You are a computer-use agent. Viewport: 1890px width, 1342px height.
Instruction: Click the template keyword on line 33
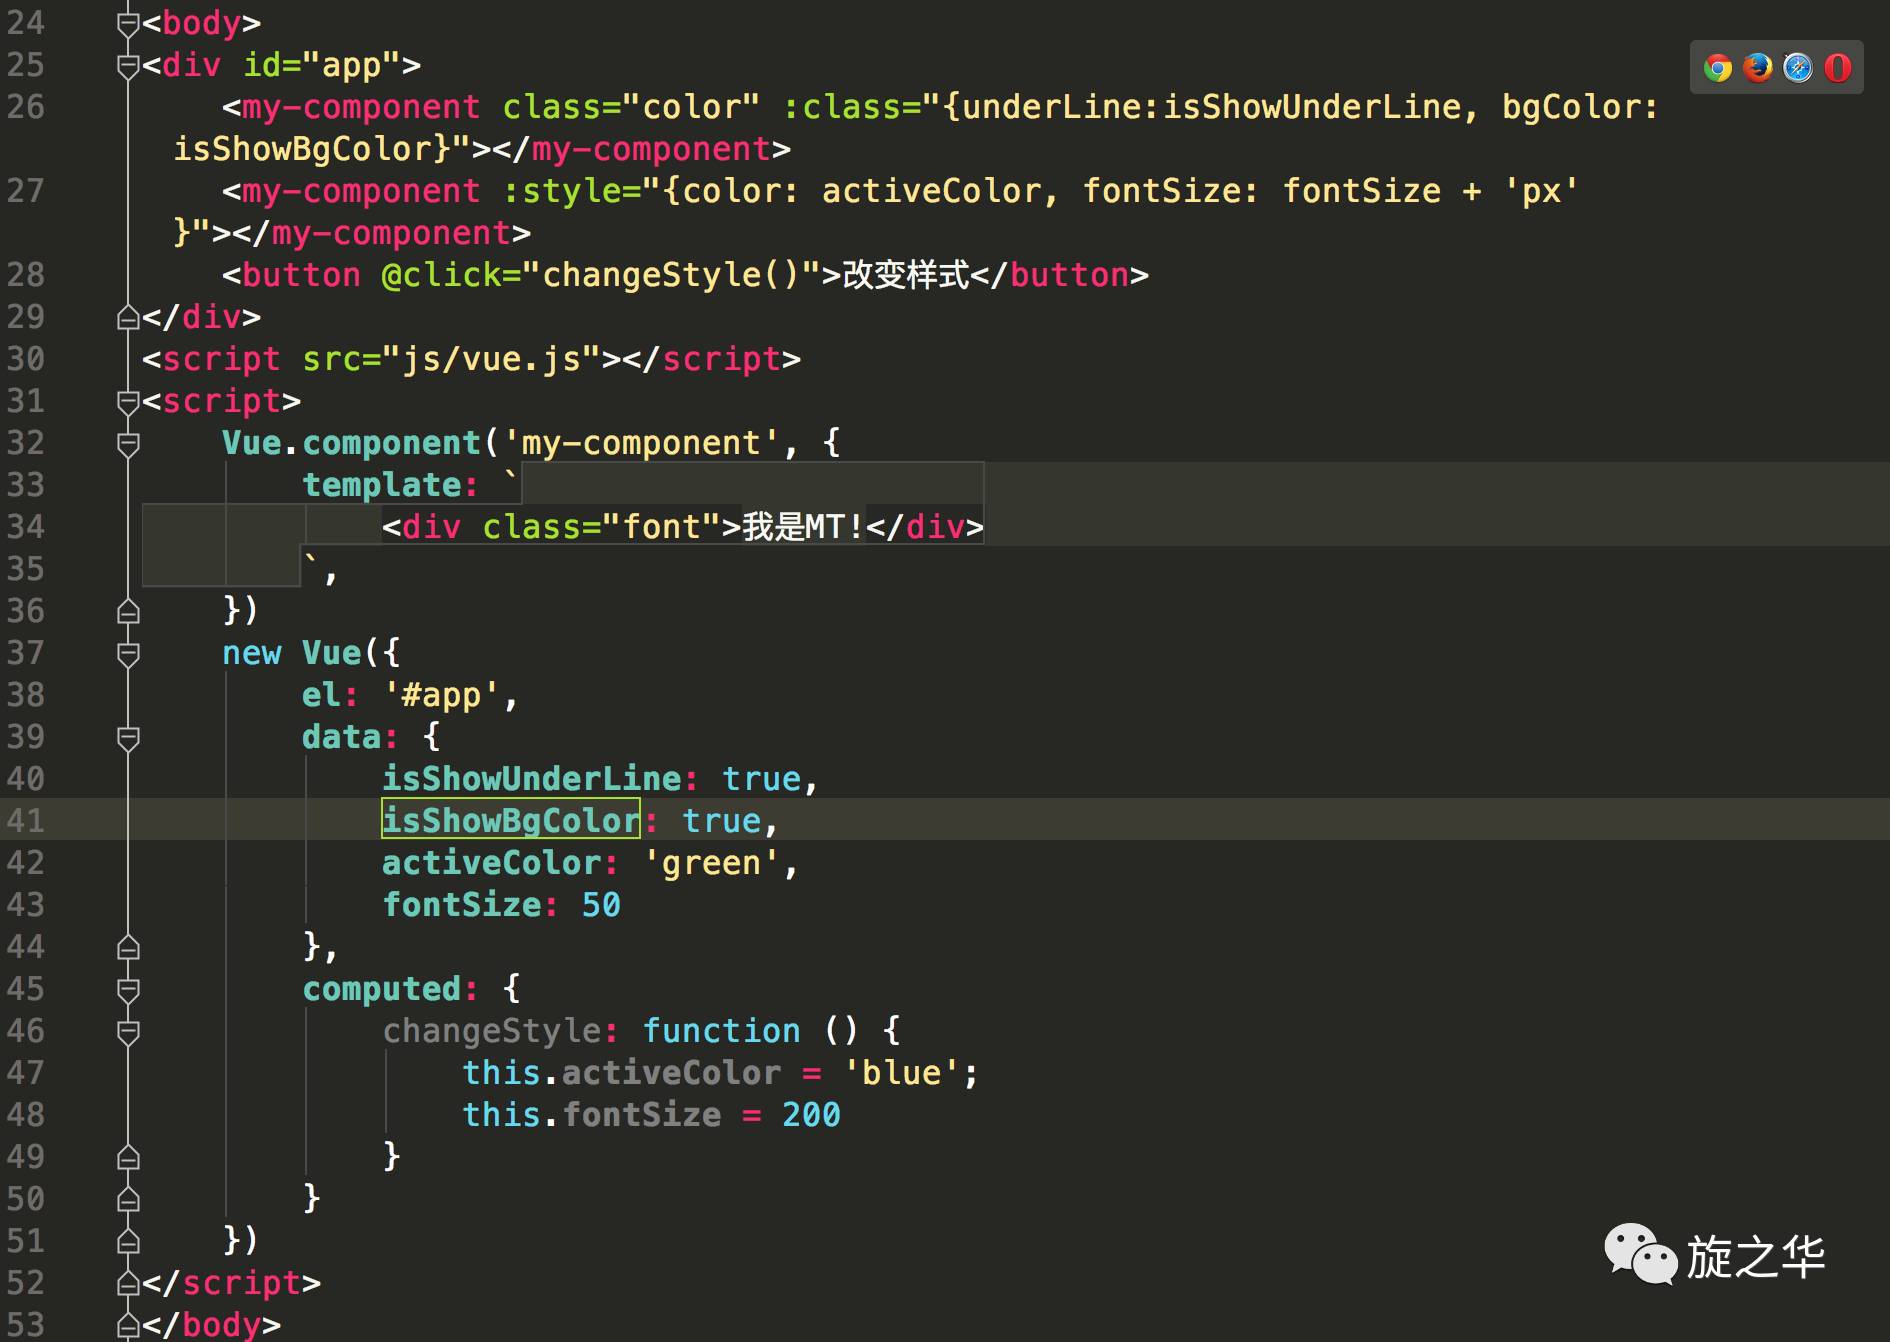pyautogui.click(x=381, y=484)
